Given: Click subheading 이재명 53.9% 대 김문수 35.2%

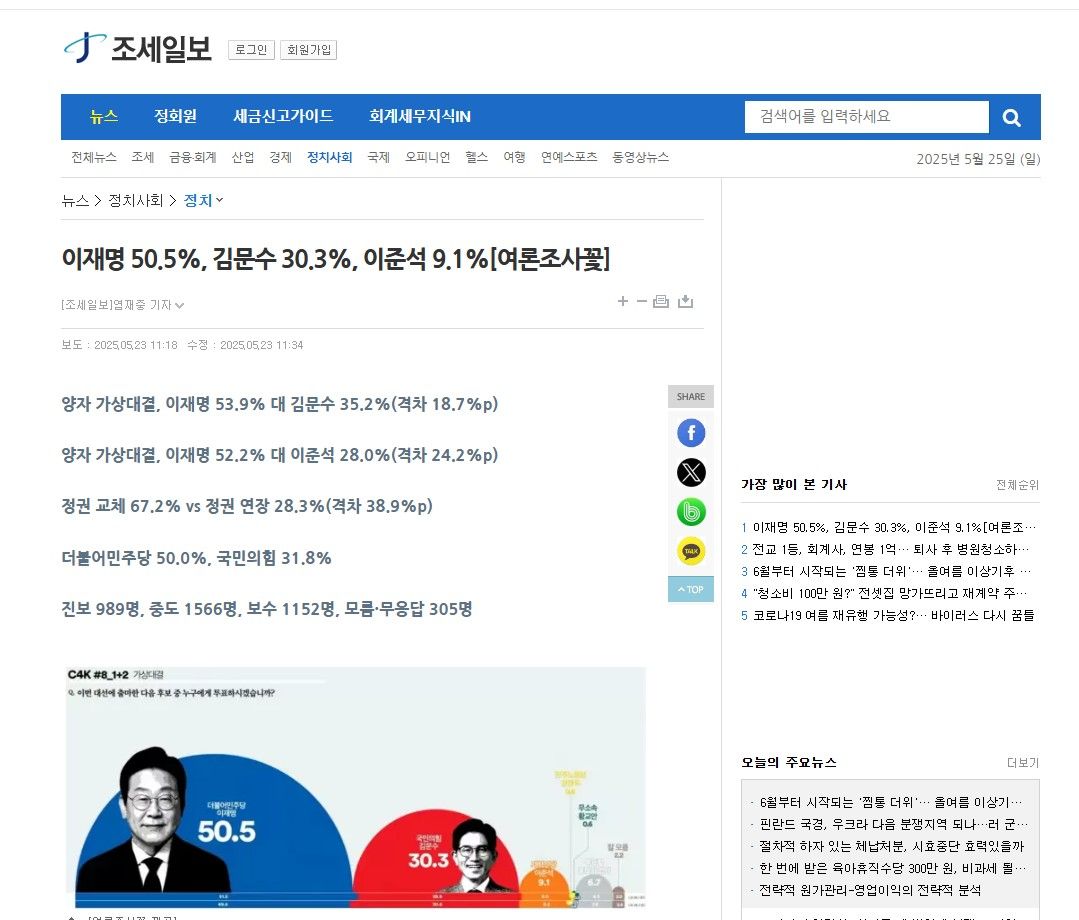Looking at the screenshot, I should coord(279,403).
